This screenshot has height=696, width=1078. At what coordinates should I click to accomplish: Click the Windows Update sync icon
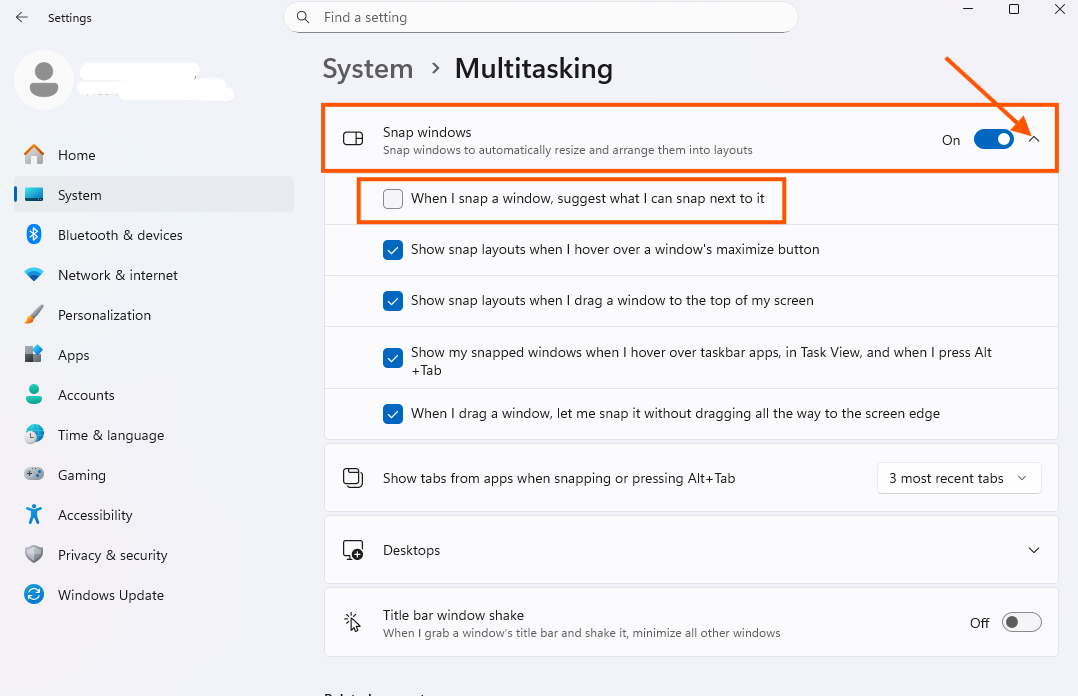tap(34, 595)
